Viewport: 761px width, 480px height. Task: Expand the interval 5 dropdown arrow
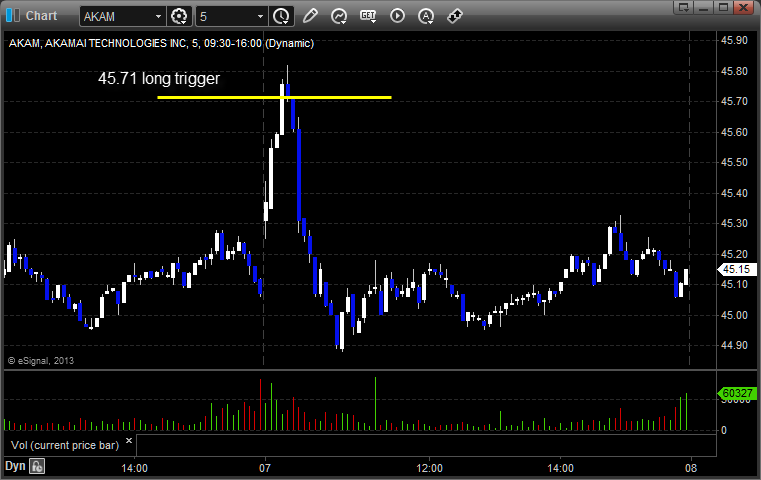click(260, 17)
